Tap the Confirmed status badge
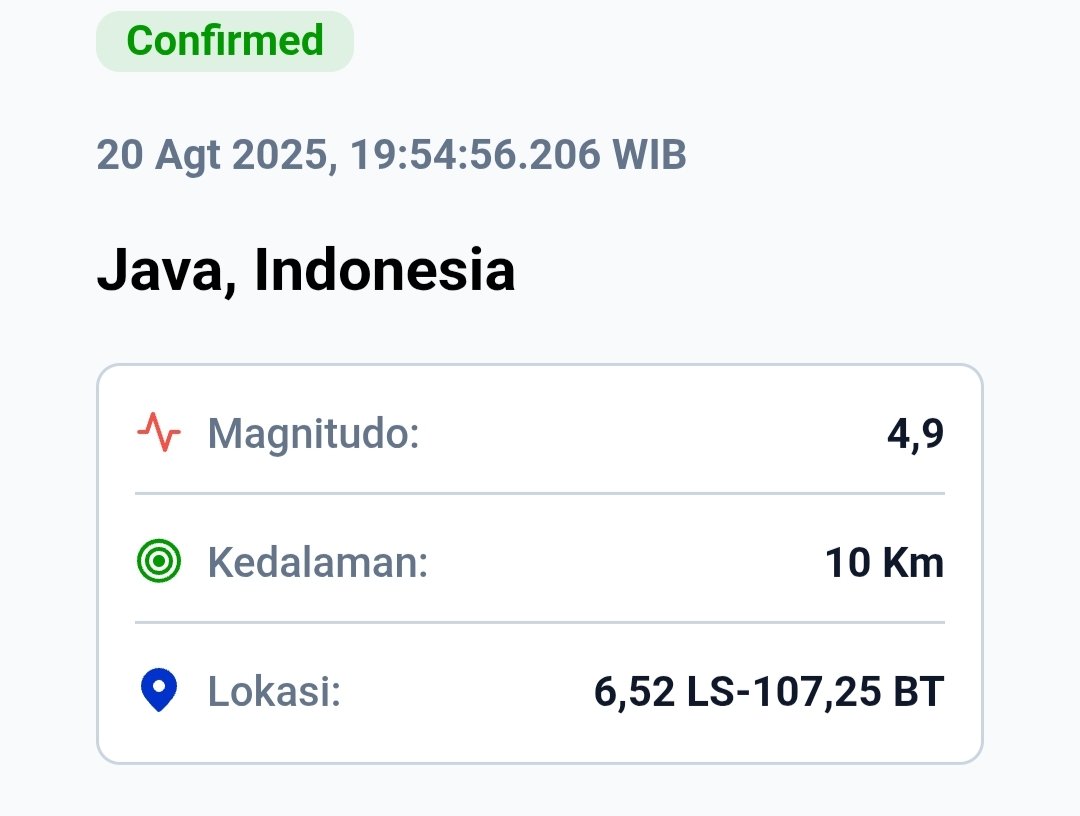 (225, 41)
